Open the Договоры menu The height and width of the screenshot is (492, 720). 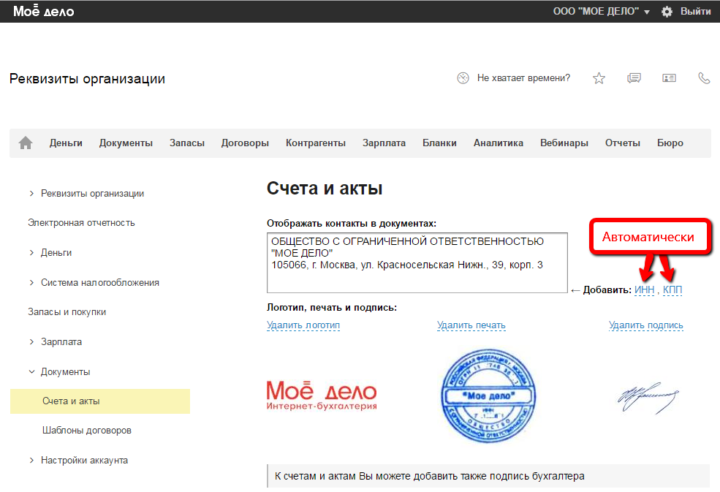tap(245, 143)
